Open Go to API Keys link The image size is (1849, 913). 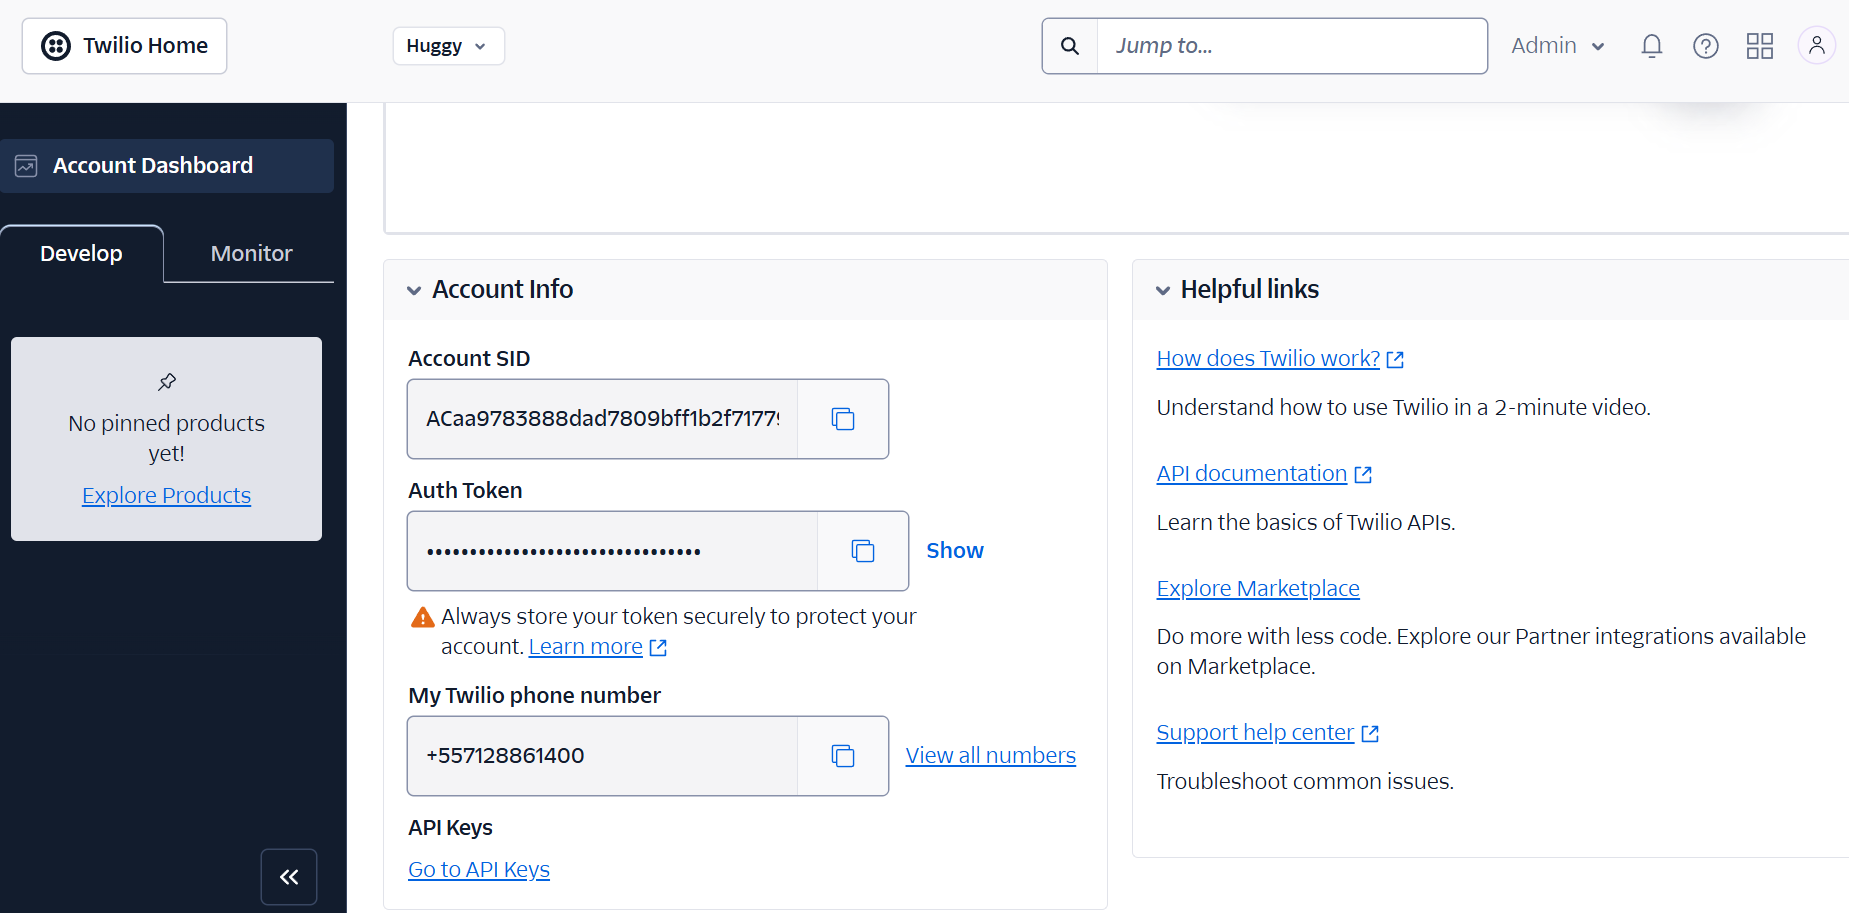tap(479, 870)
